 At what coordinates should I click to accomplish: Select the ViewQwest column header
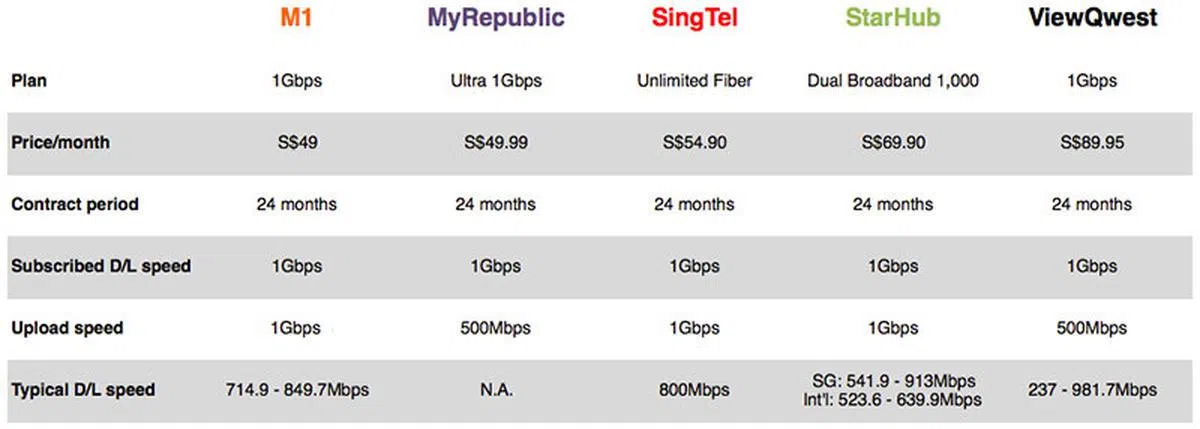(x=1092, y=18)
